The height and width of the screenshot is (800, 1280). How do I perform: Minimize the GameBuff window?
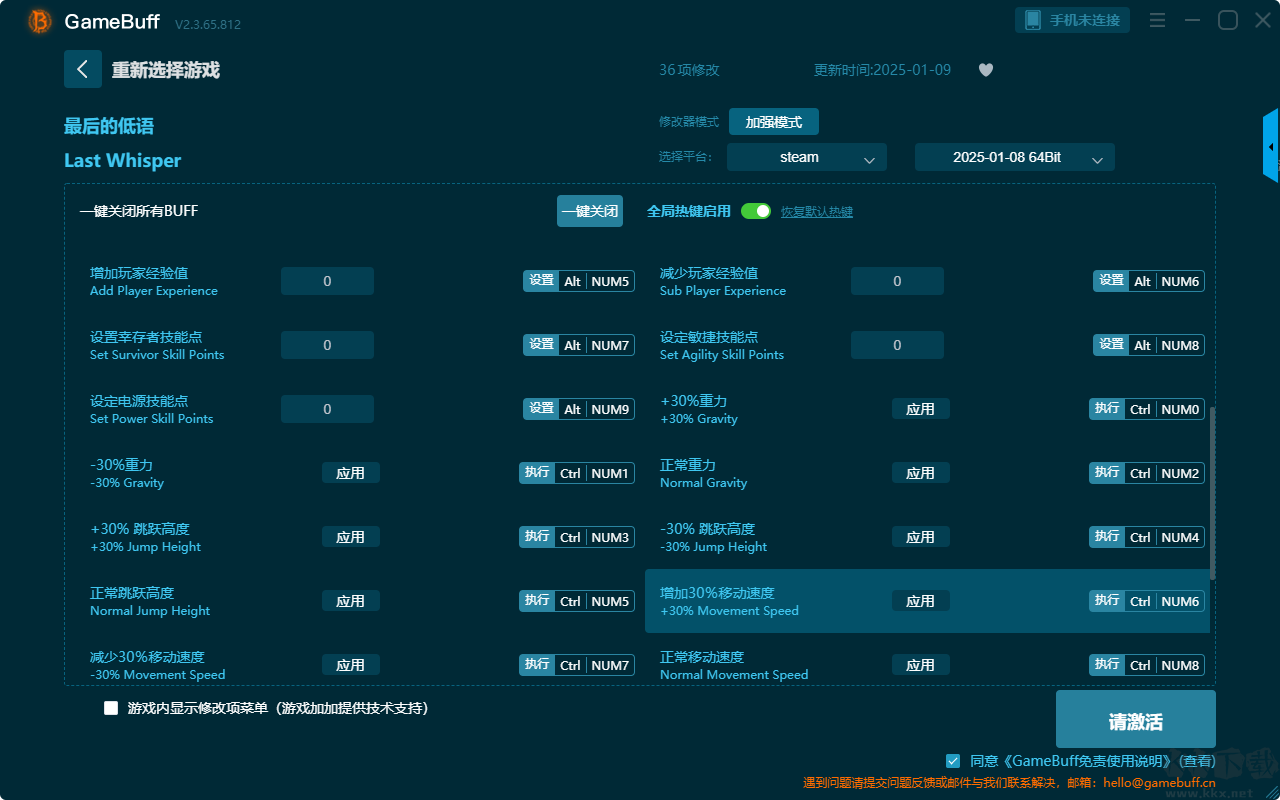(x=1192, y=20)
